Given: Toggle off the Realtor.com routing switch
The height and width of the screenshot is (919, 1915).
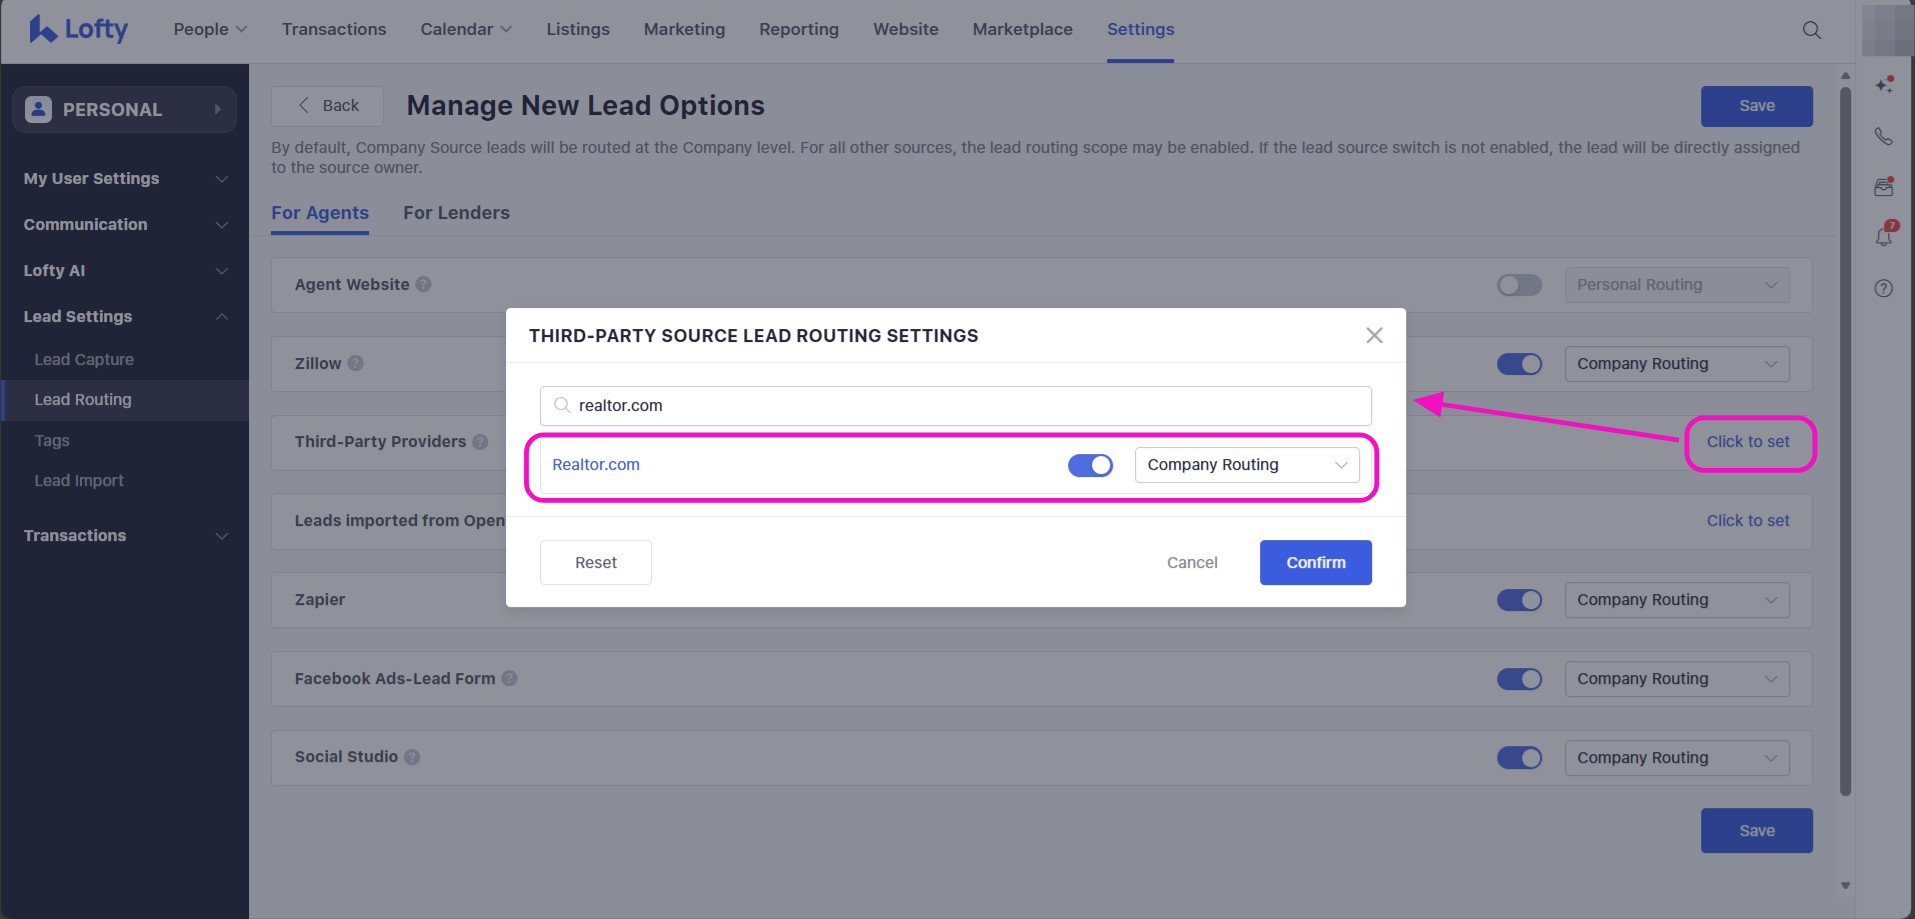Looking at the screenshot, I should pyautogui.click(x=1090, y=465).
